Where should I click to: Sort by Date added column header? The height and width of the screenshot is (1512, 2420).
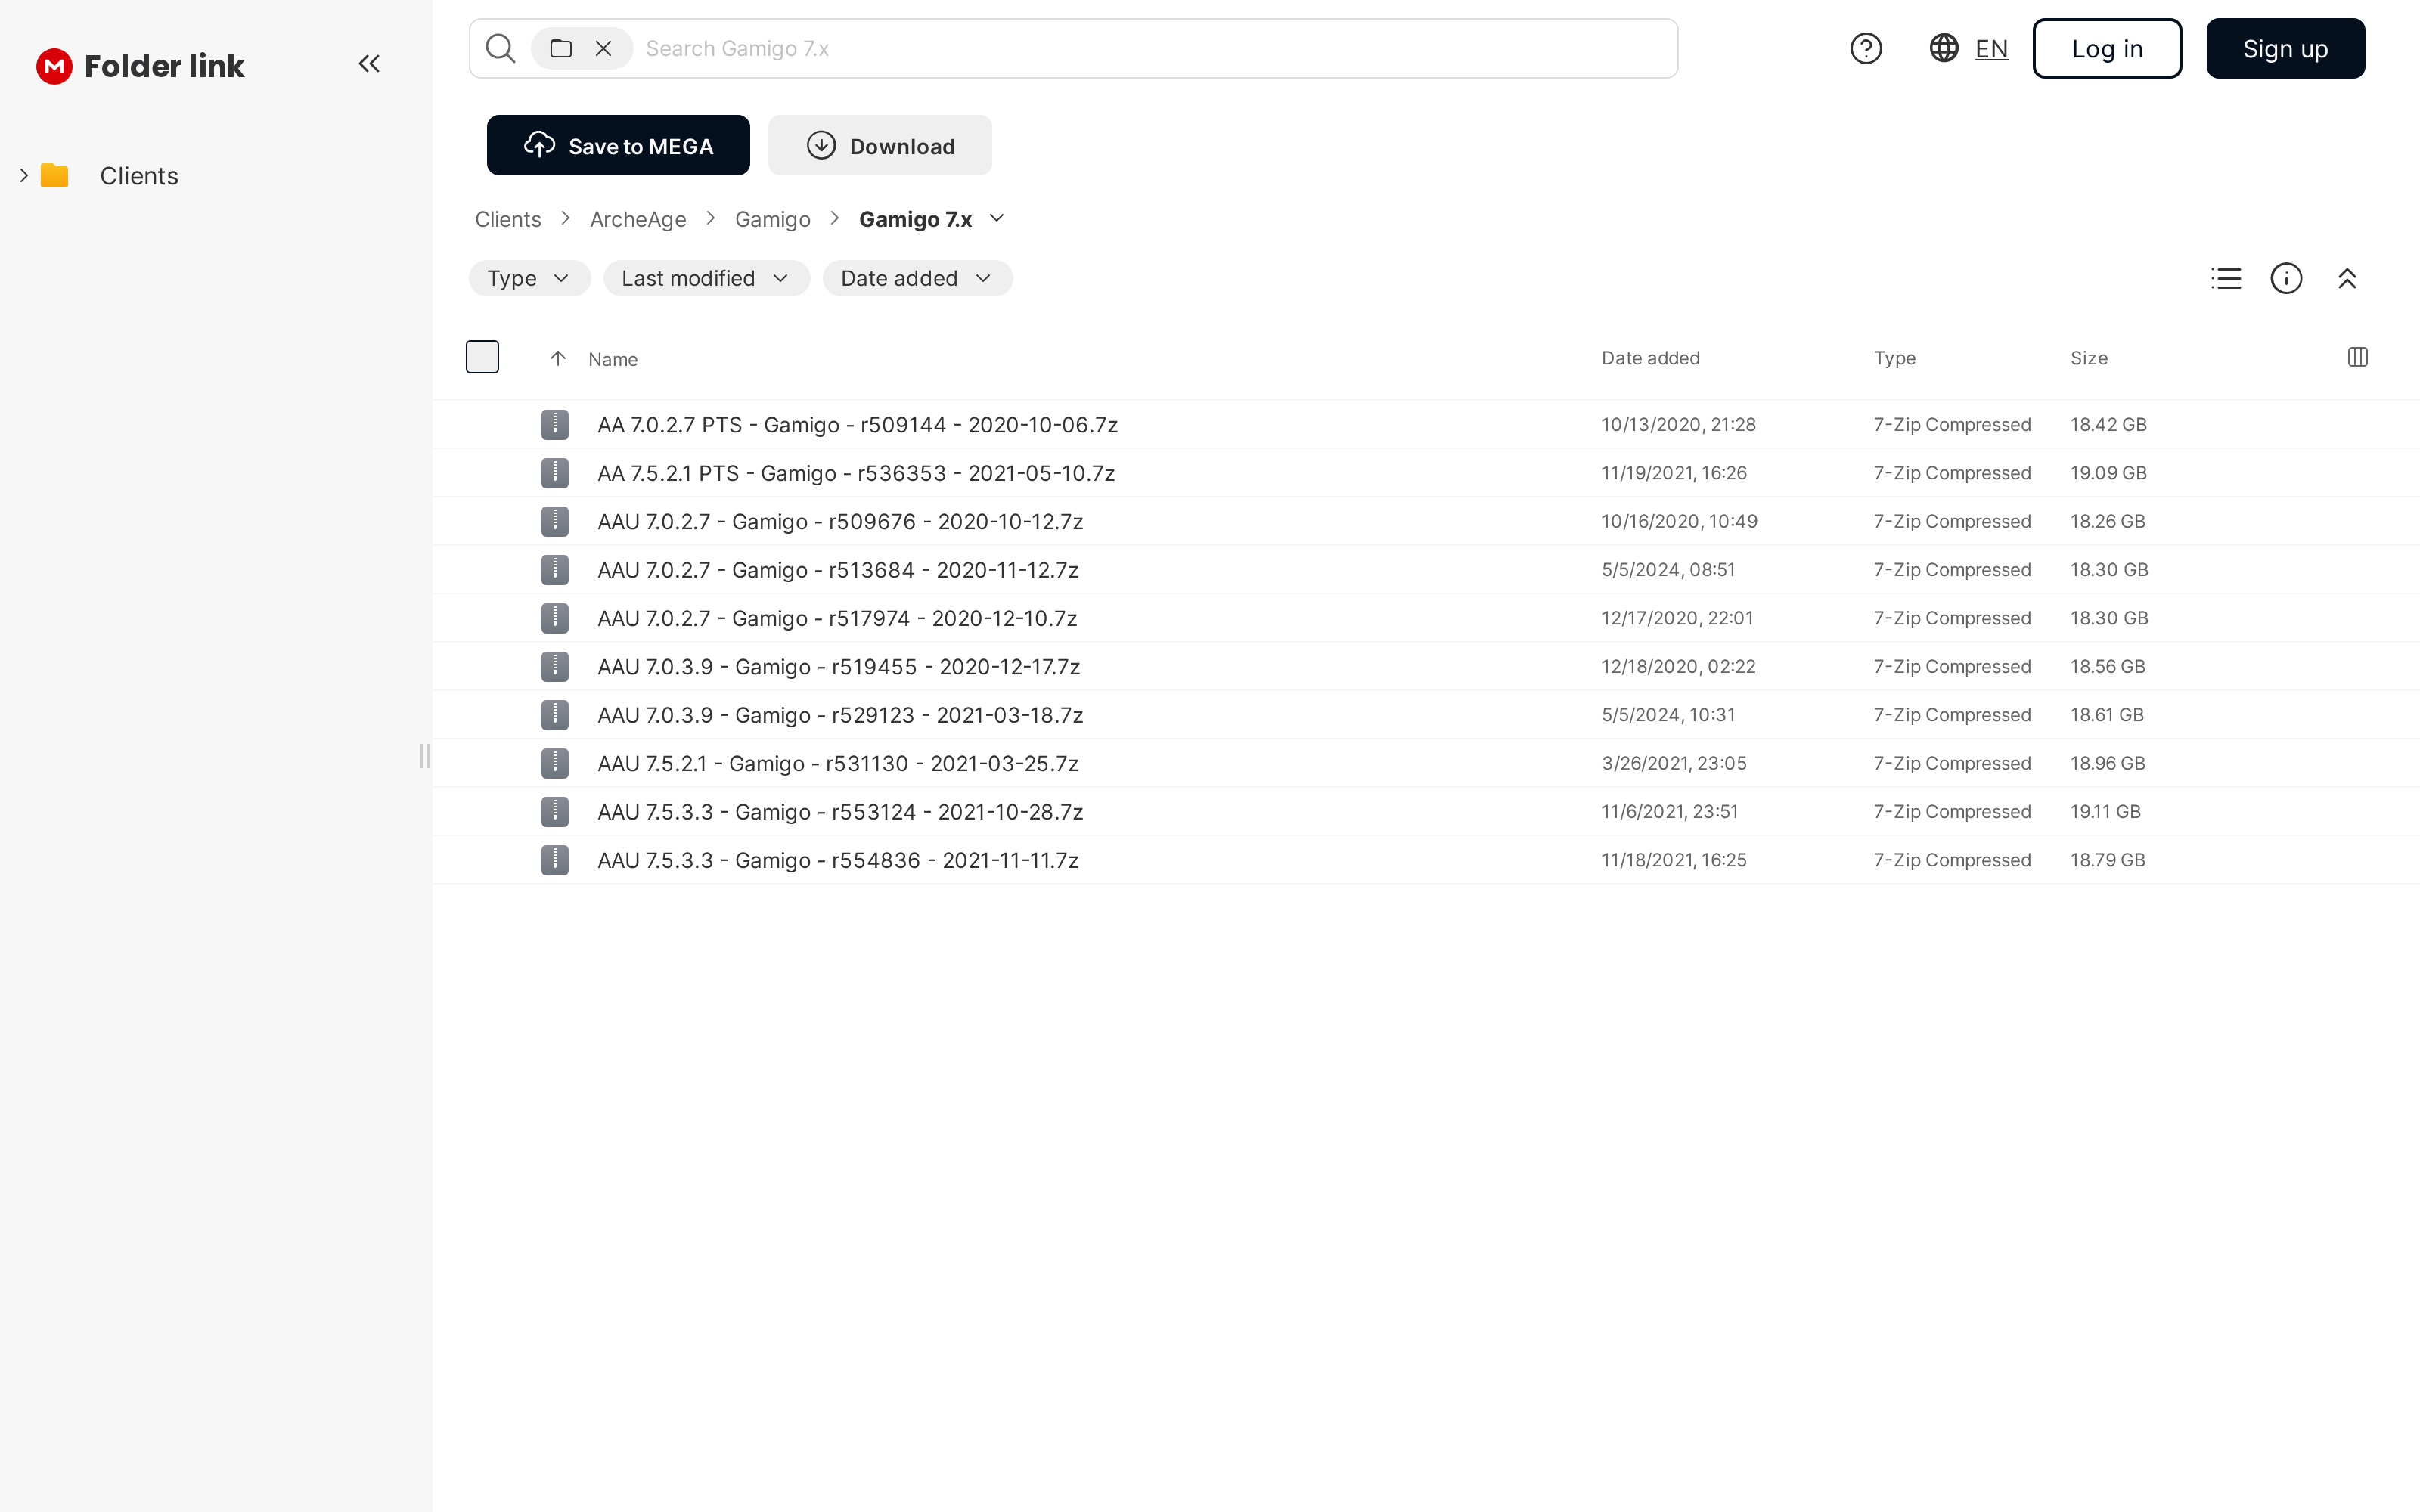(1650, 358)
